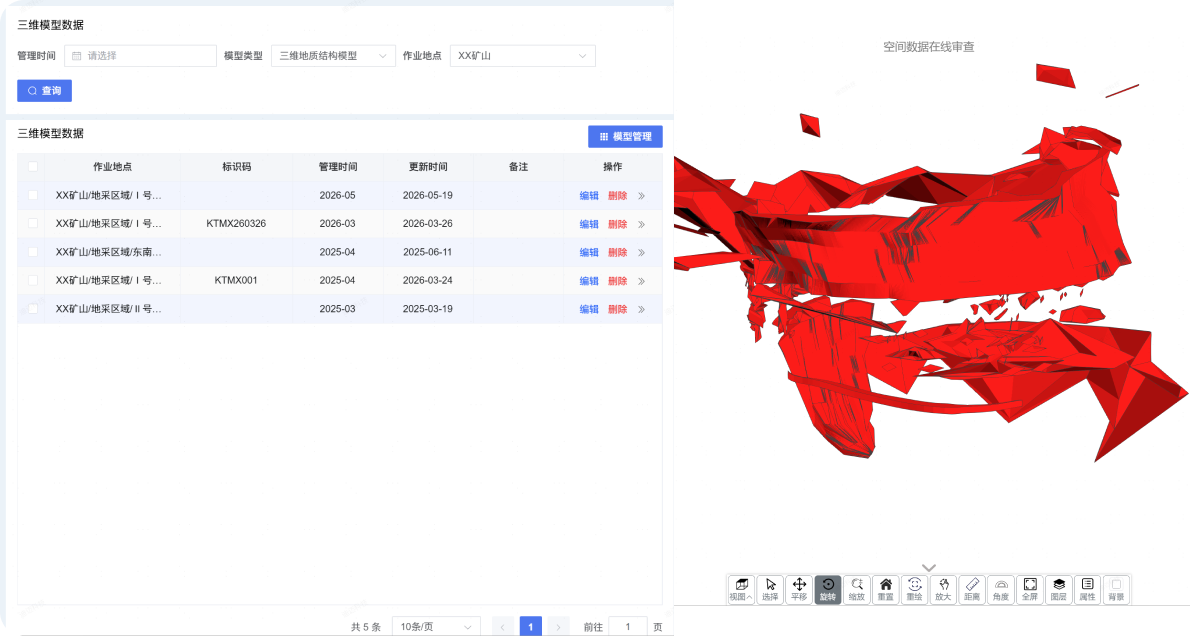1190x636 pixels.
Task: Activate the 角度 angle measure tool
Action: click(1001, 589)
